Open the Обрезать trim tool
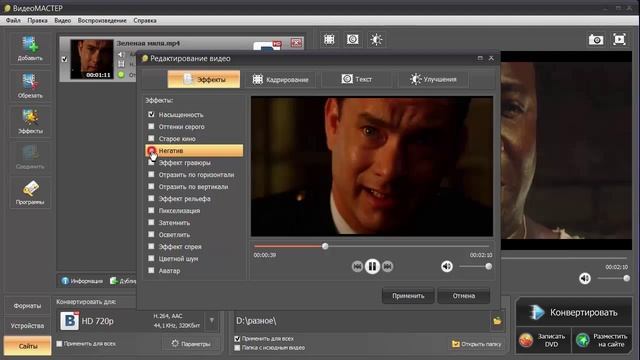This screenshot has width=640, height=360. point(30,86)
